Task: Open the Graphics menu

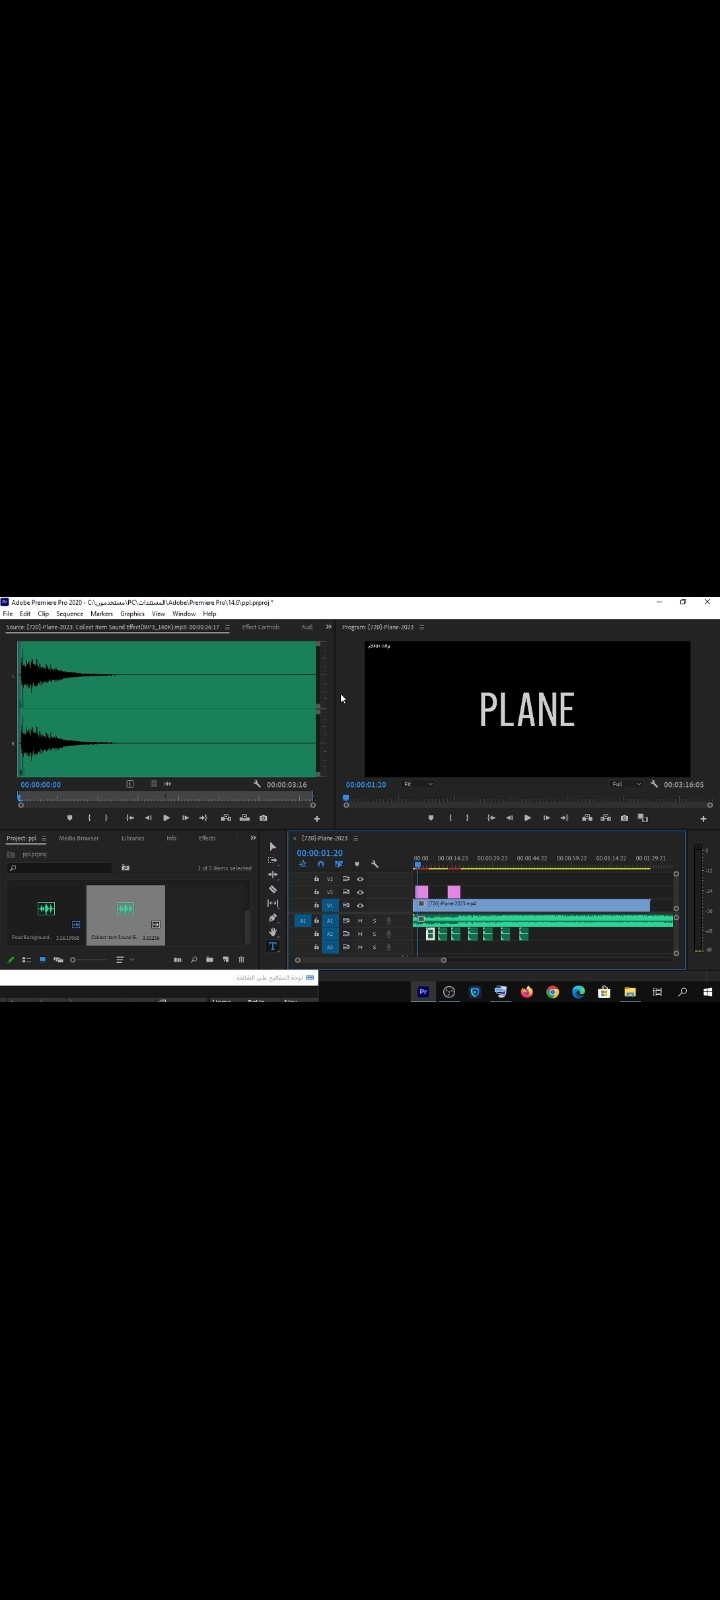Action: click(x=133, y=614)
